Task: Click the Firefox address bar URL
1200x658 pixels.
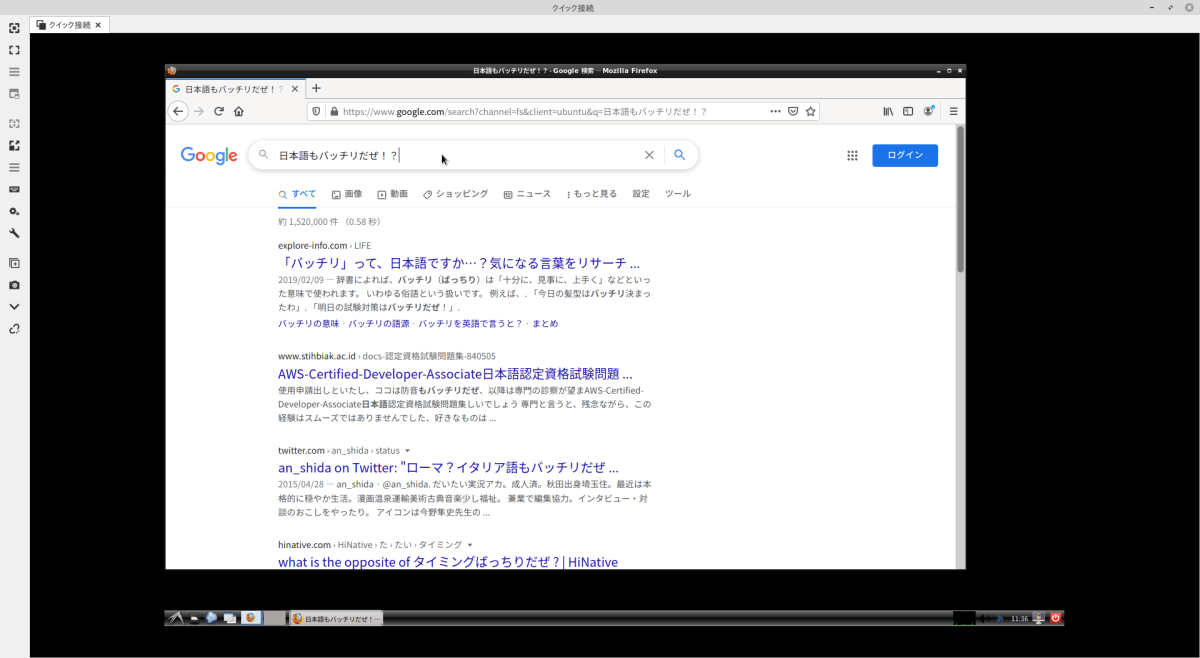Action: [525, 112]
